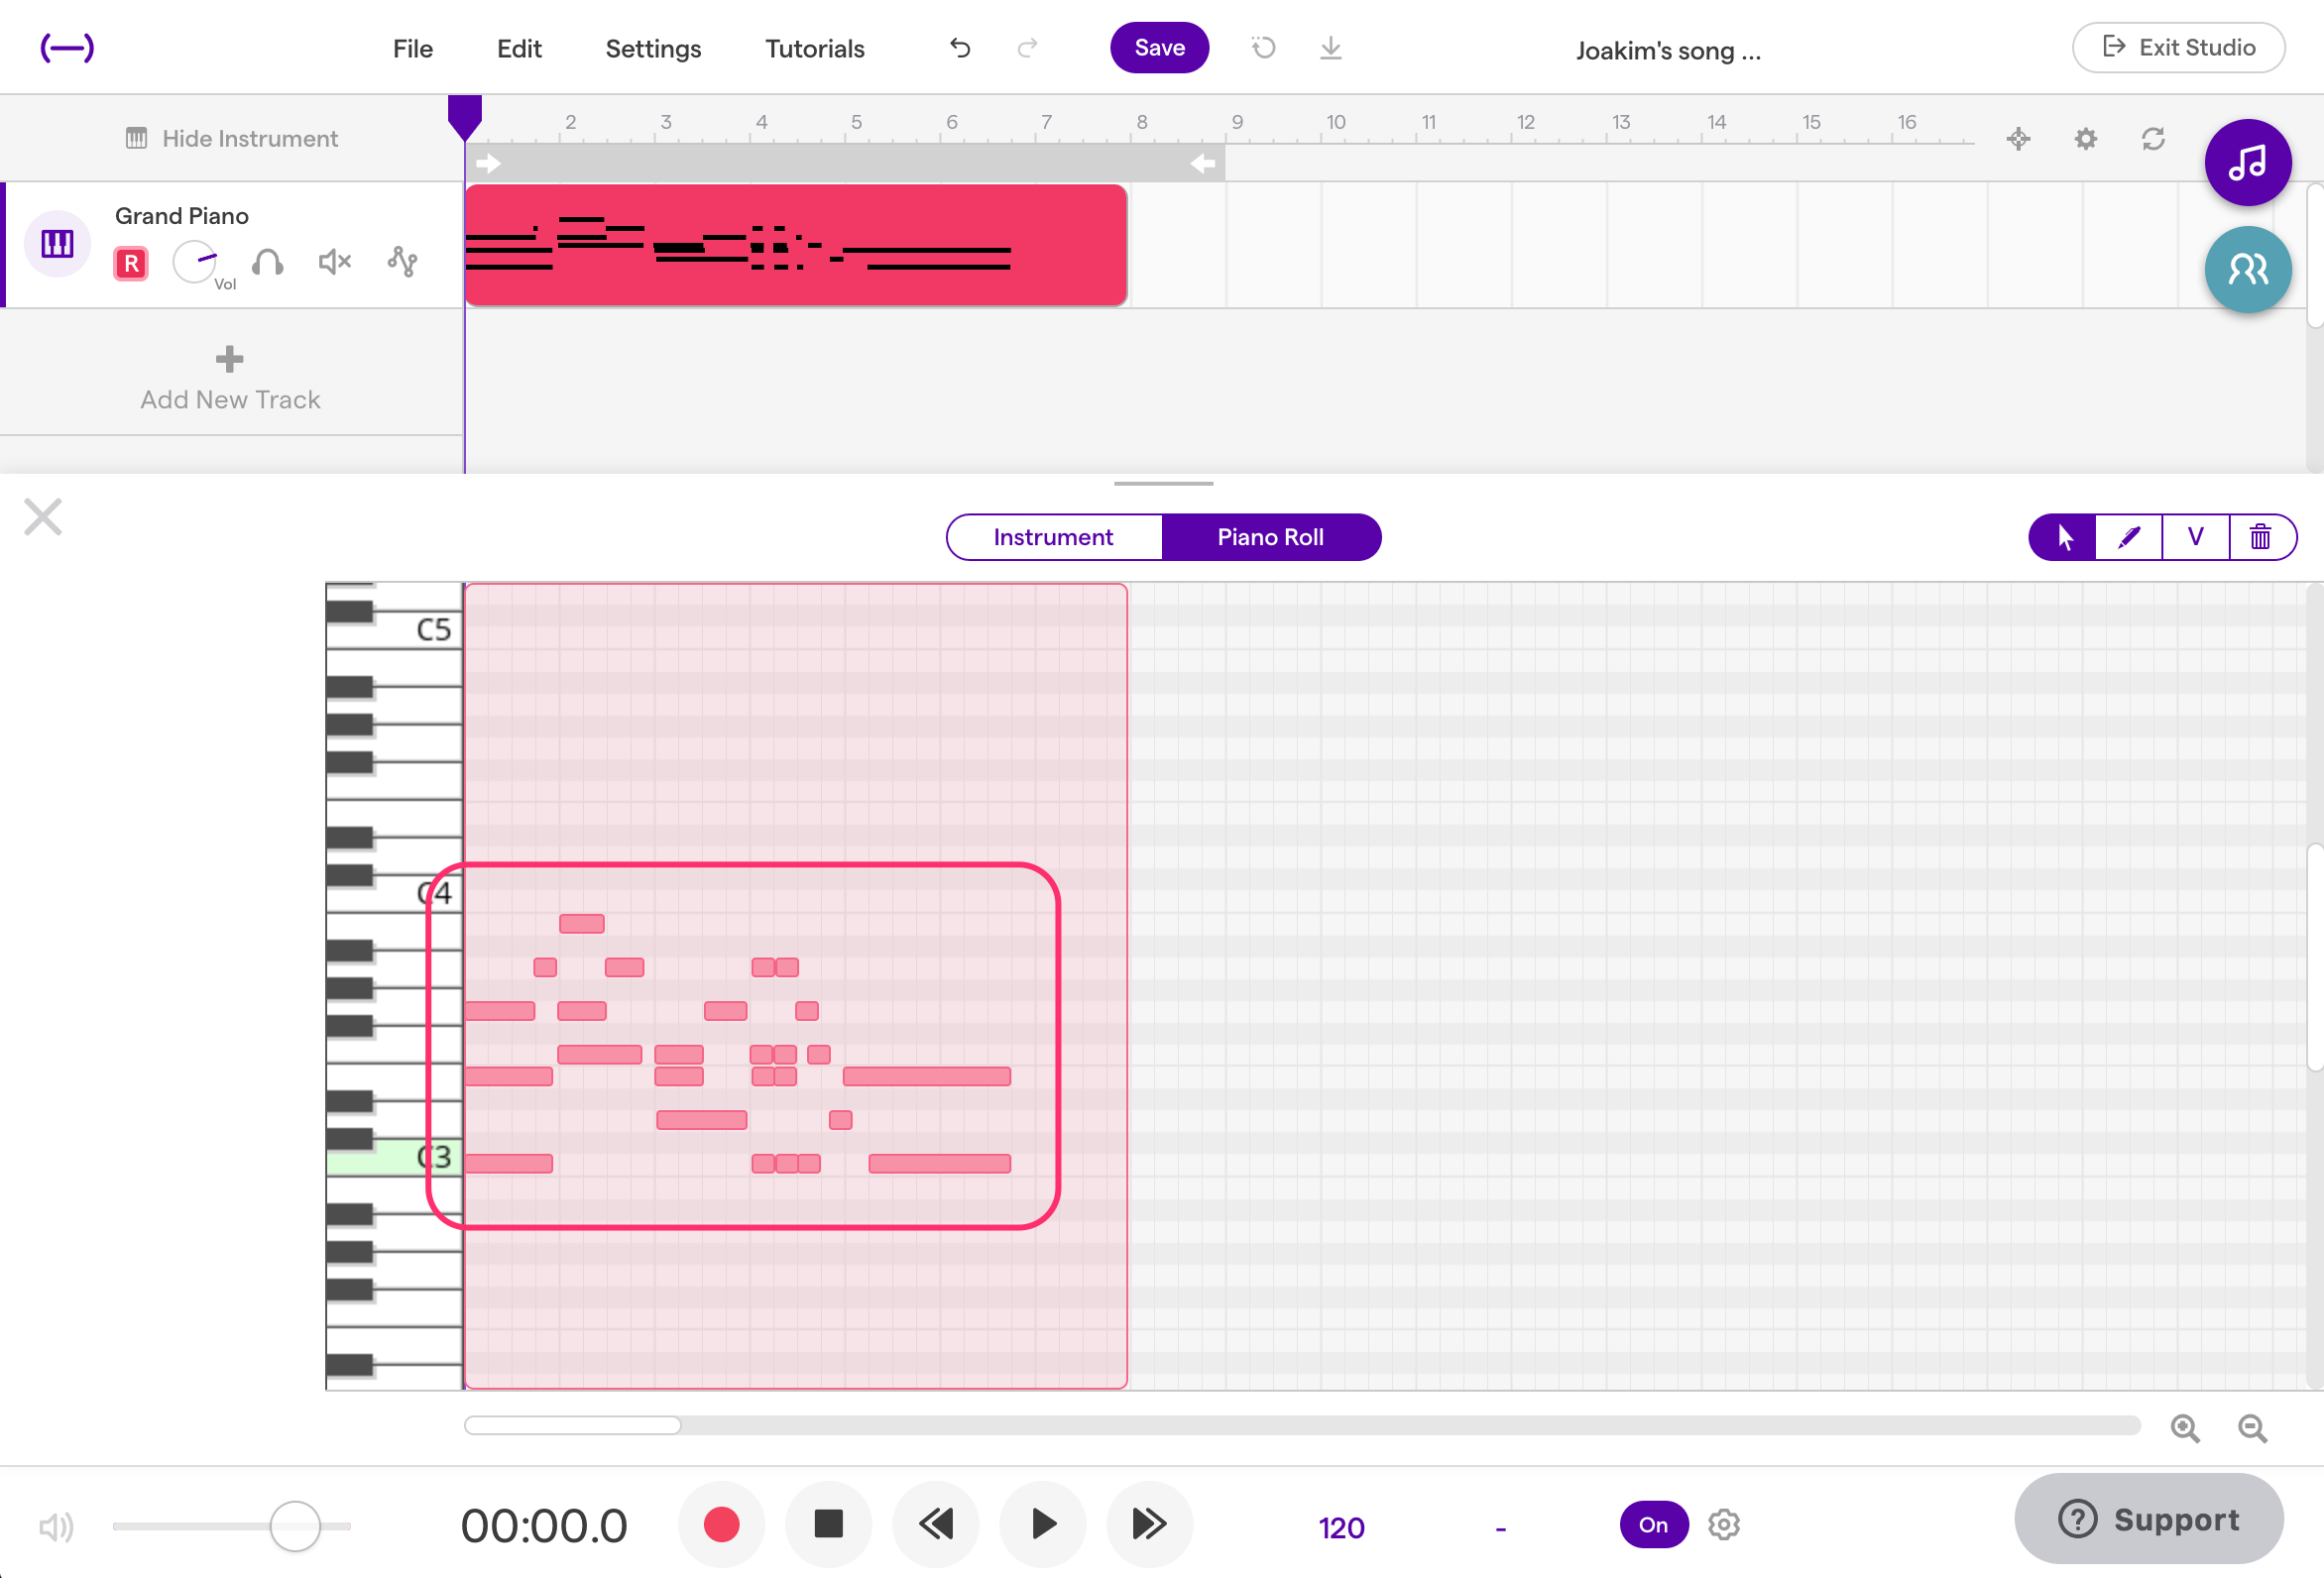Click the loop range start arrow
Viewport: 2324px width, 1578px height.
coord(488,163)
